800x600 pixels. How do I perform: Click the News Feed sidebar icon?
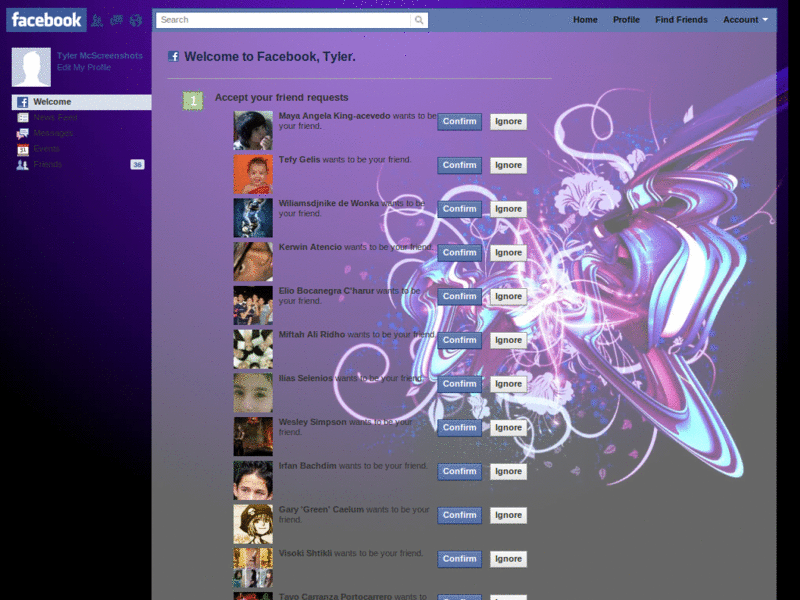coord(22,118)
